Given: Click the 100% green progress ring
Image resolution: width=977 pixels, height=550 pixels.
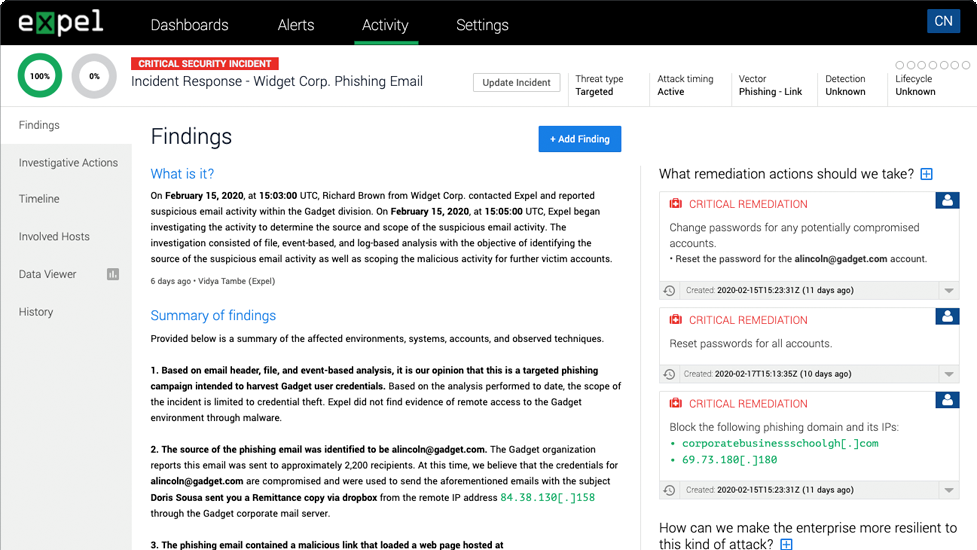Looking at the screenshot, I should 40,76.
